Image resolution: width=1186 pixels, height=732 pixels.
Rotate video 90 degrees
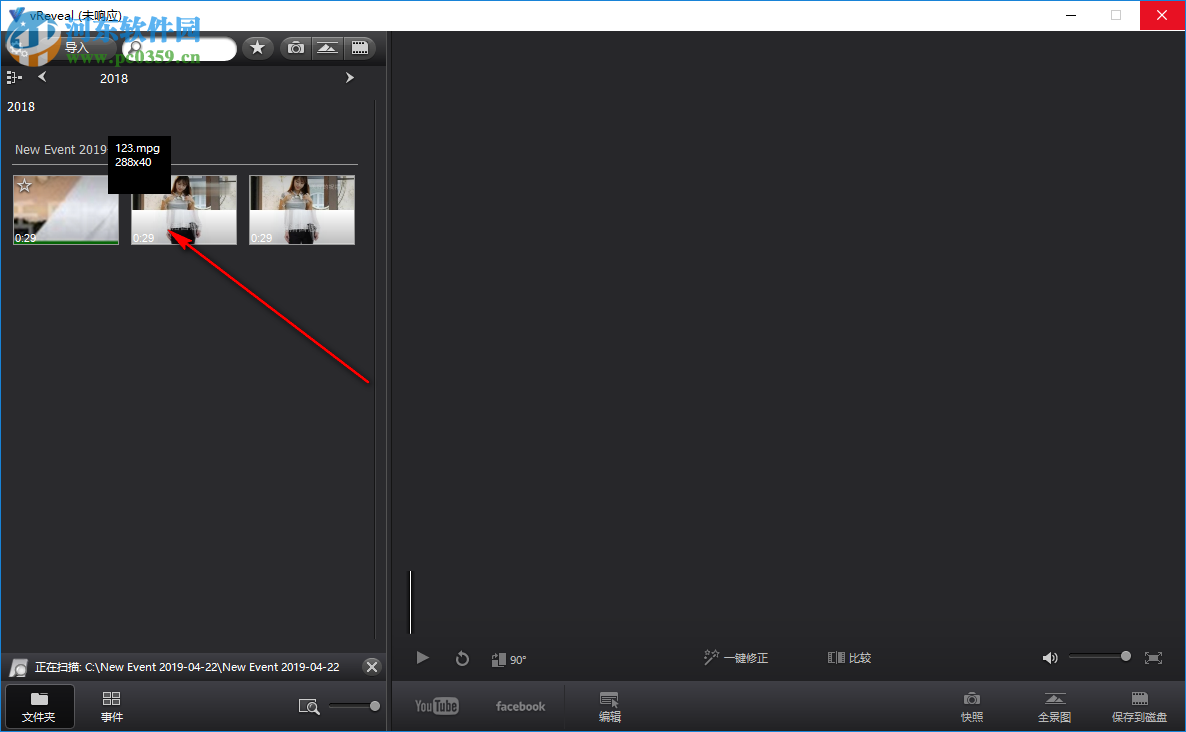pyautogui.click(x=508, y=659)
